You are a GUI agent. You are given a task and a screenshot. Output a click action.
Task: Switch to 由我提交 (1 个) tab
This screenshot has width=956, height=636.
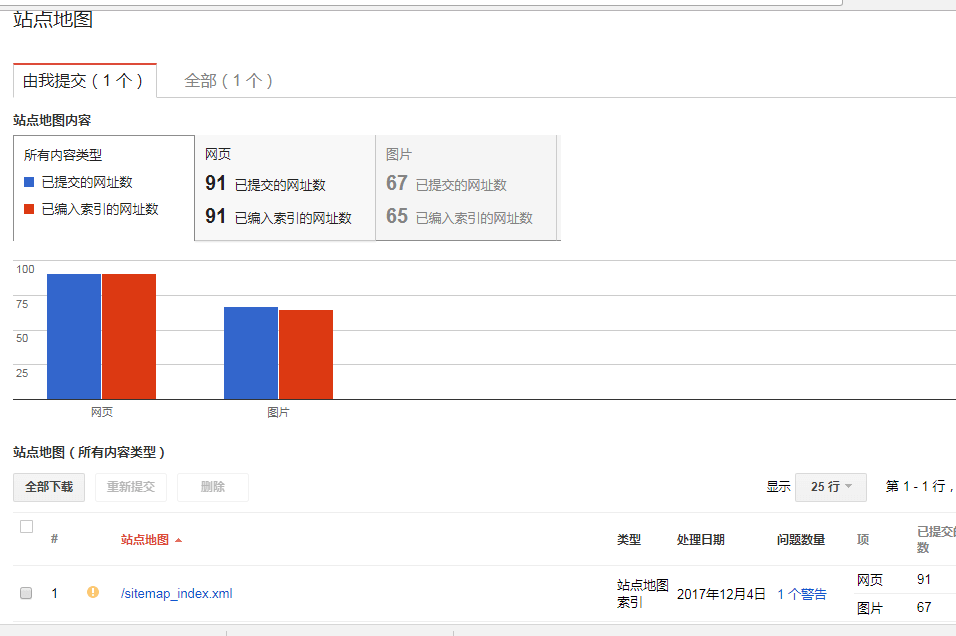84,80
